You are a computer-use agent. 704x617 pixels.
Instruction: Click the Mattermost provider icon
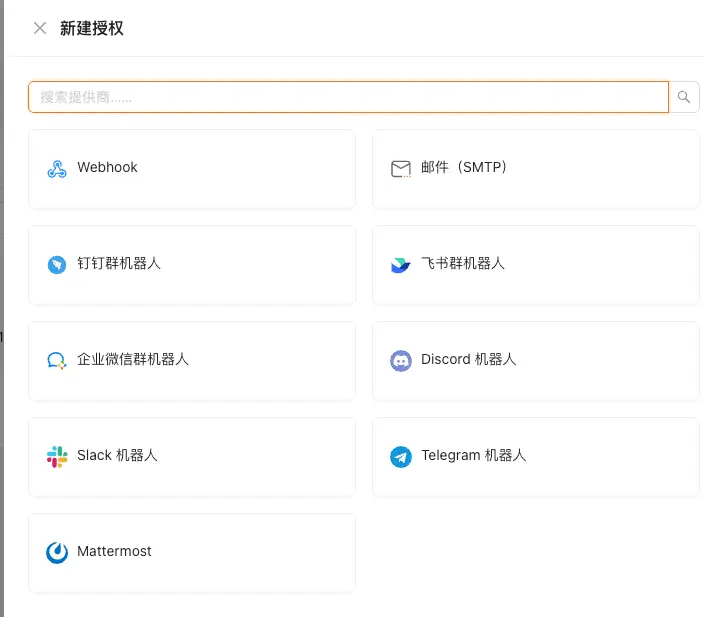[57, 553]
